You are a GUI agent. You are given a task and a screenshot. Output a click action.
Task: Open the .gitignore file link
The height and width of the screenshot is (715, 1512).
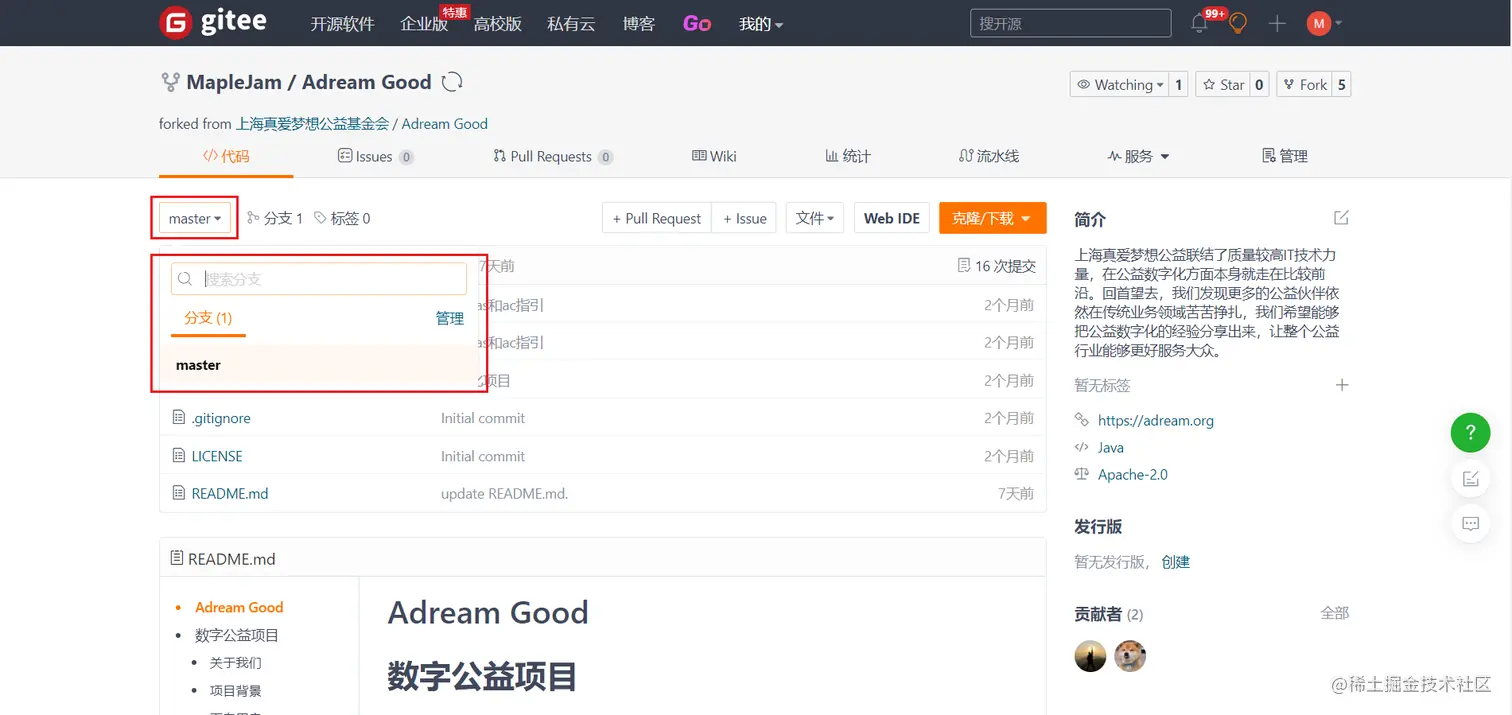[x=221, y=418]
